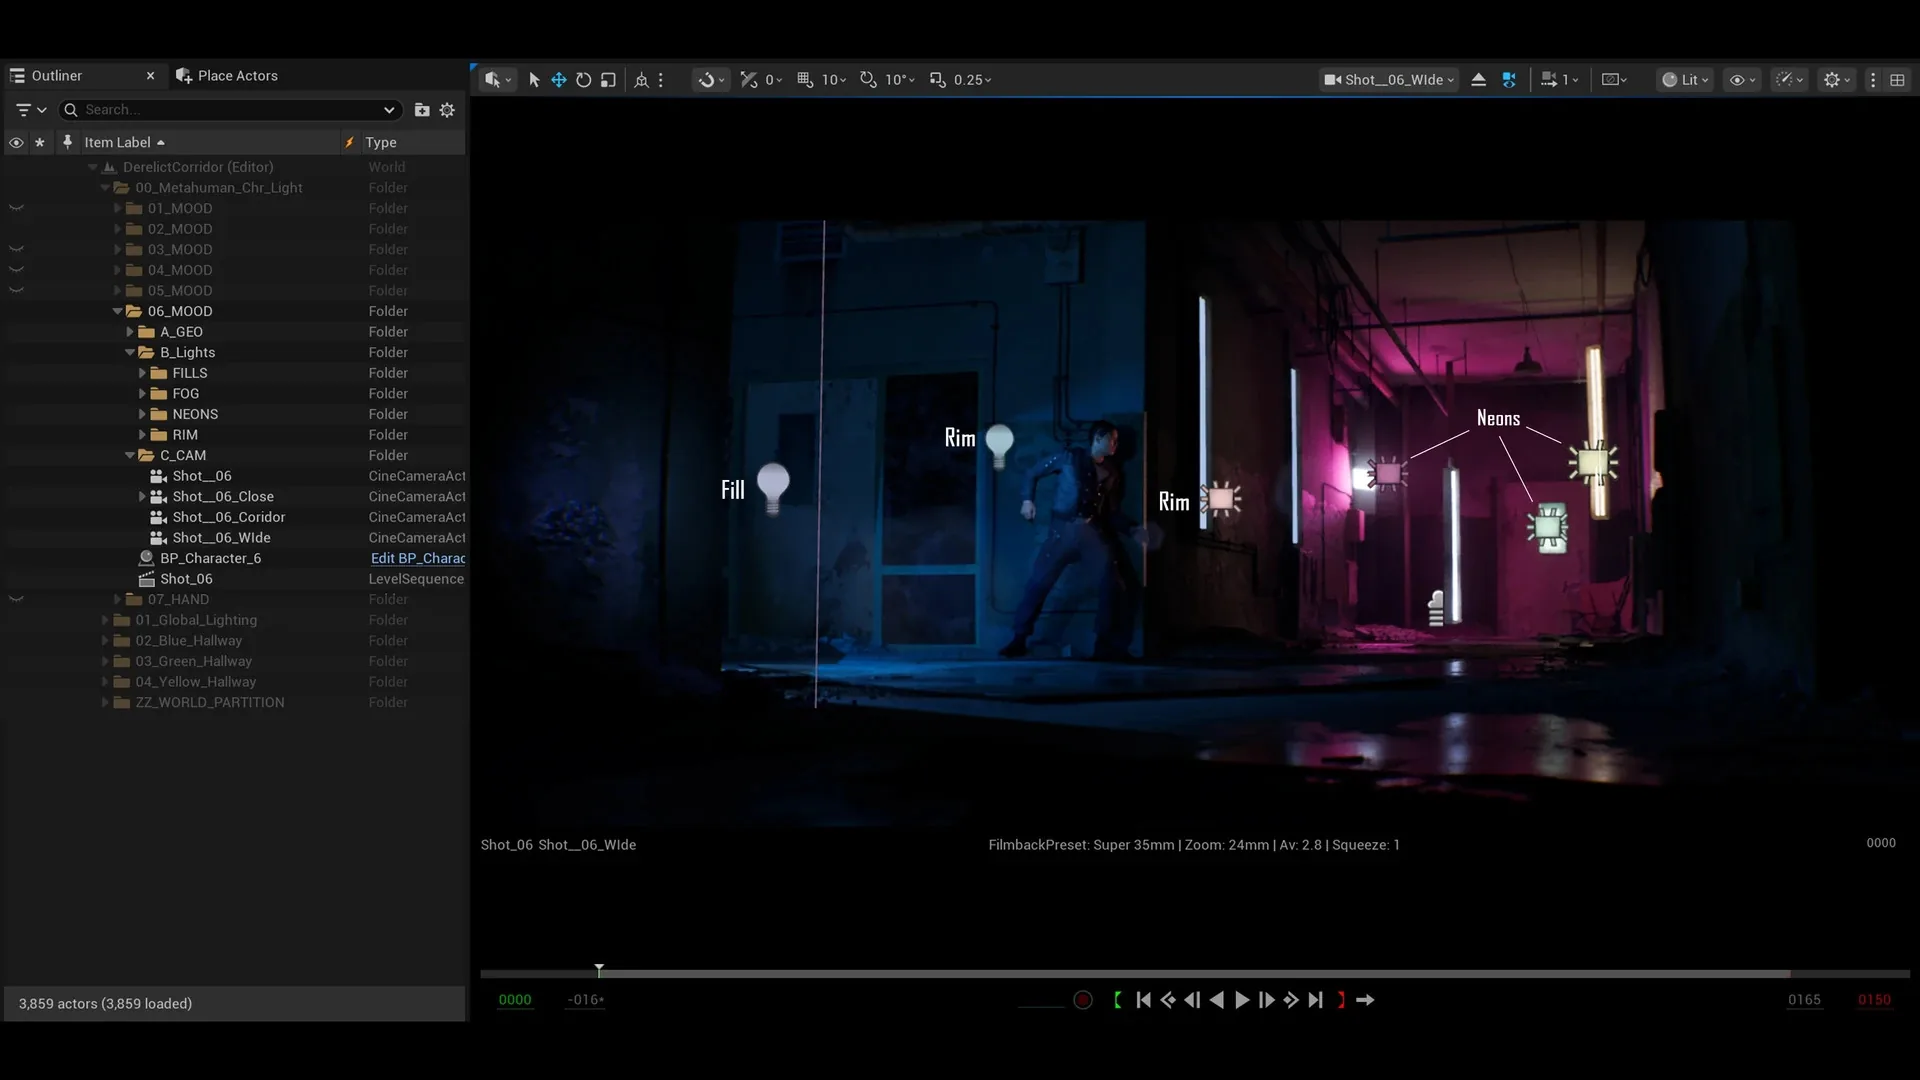Screen dimensions: 1920x1080
Task: Toggle visibility of the 07_HAND folder
Action: click(16, 600)
